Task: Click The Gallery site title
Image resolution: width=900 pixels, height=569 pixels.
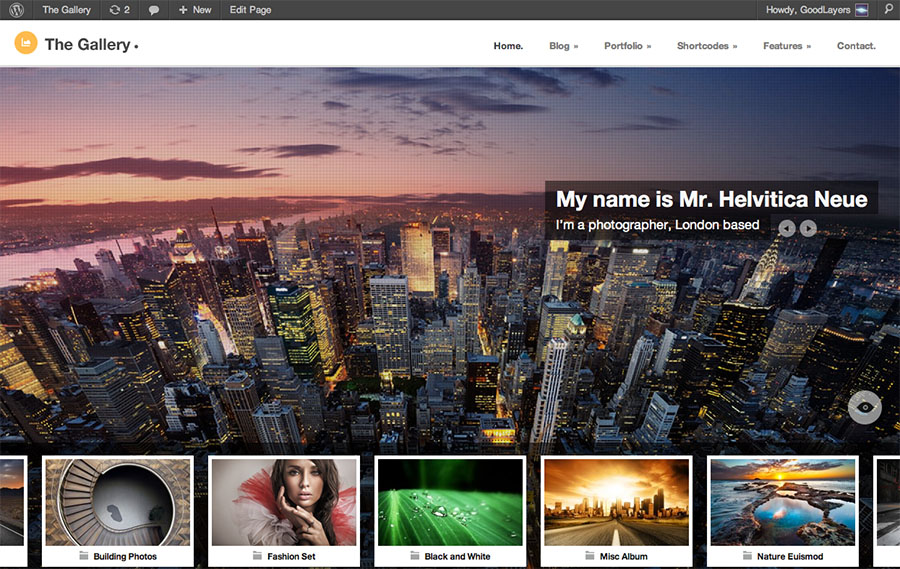Action: coord(91,44)
